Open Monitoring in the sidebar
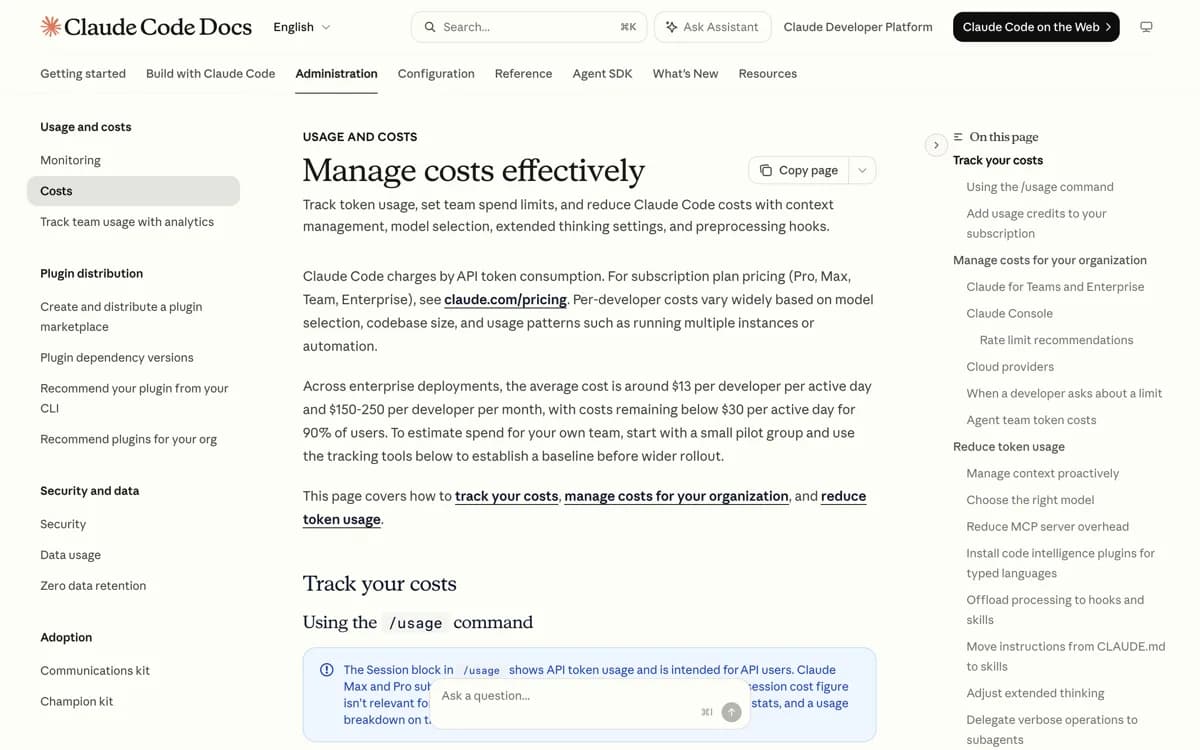1200x750 pixels. [x=70, y=160]
